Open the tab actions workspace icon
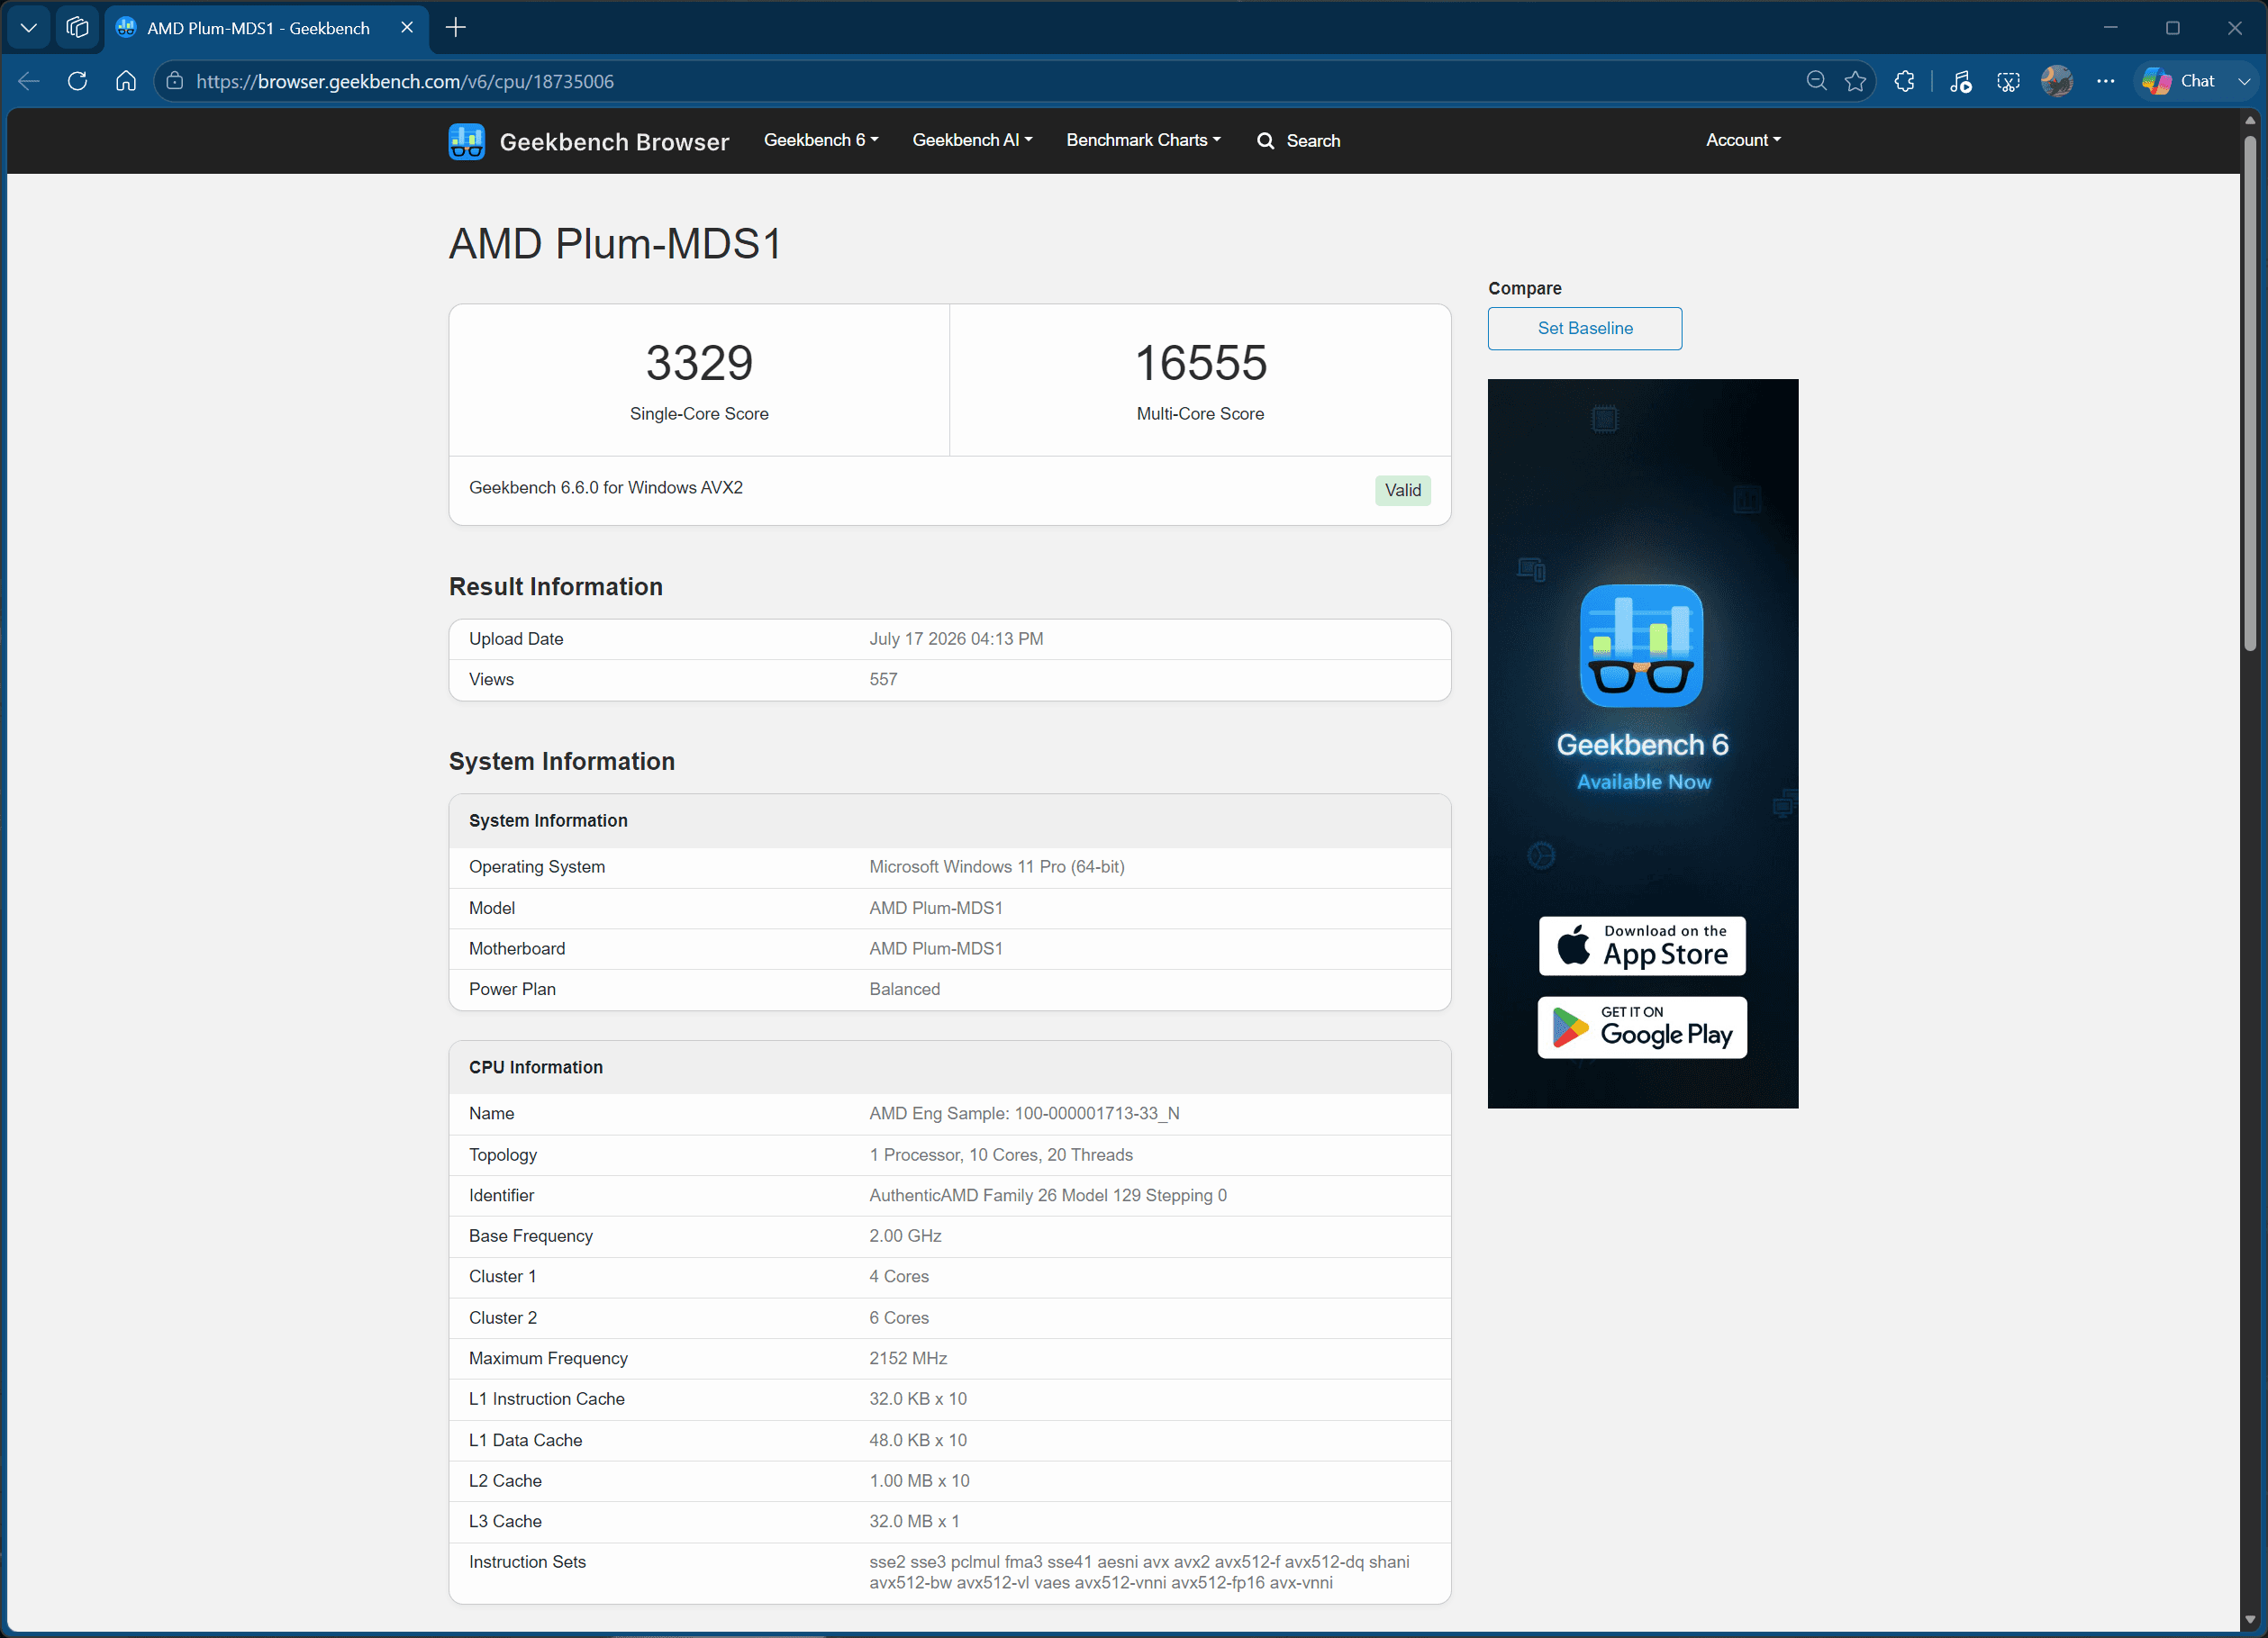The width and height of the screenshot is (2268, 1638). (77, 28)
